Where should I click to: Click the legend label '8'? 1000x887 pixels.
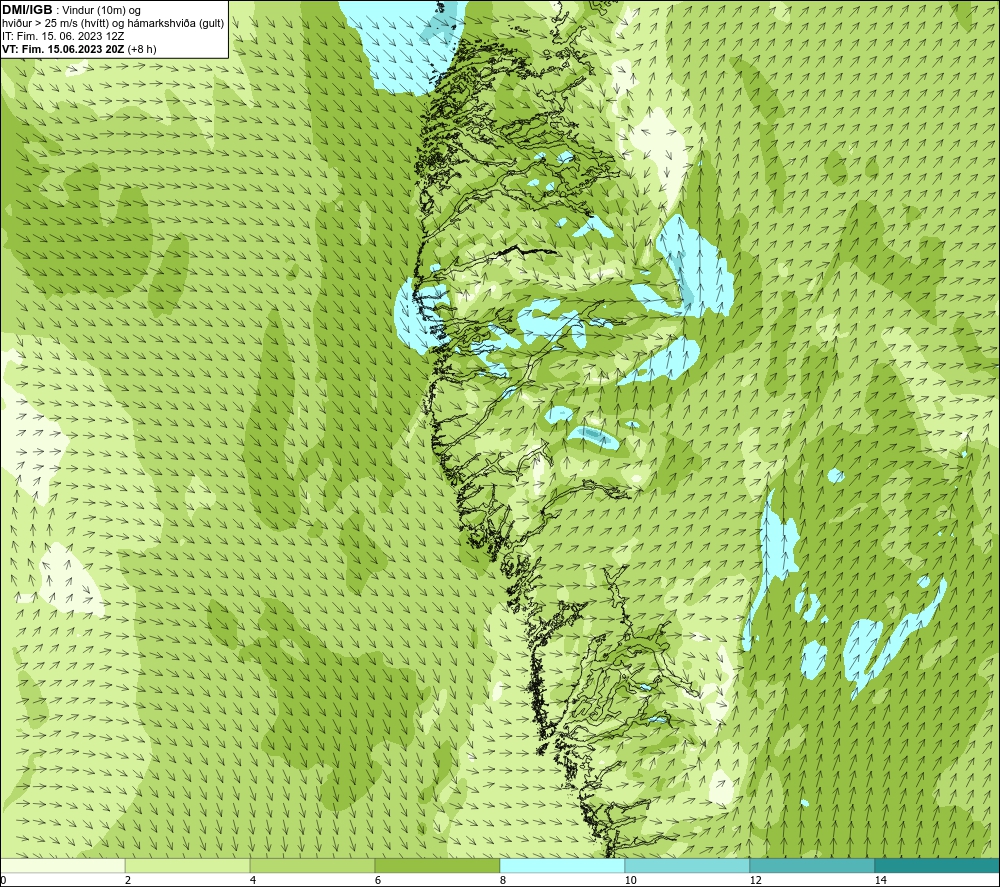pyautogui.click(x=503, y=880)
